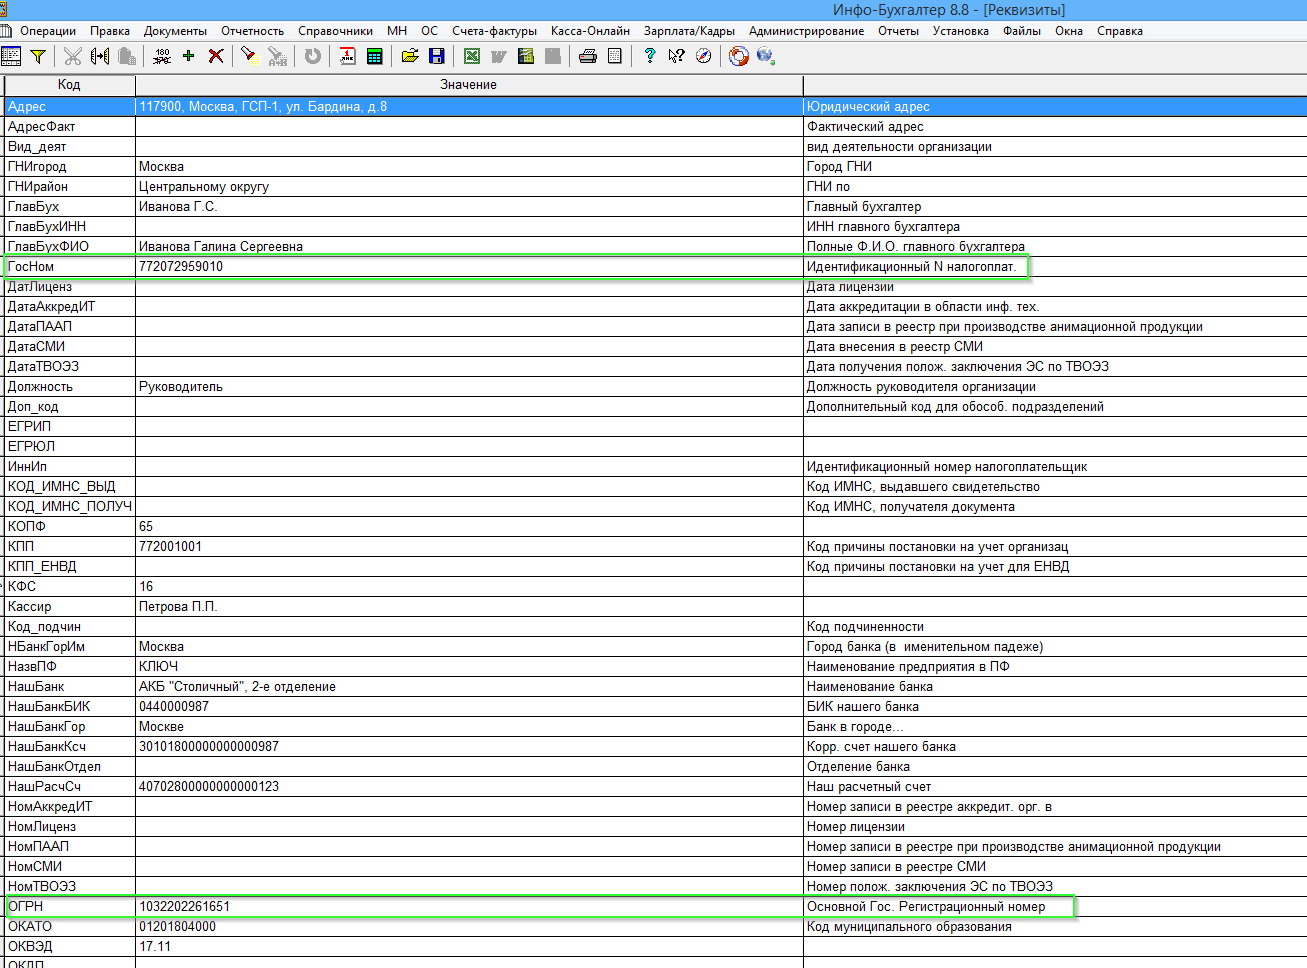Click the empty АдресФакт value field
Screen dimensions: 1307x968
[x=469, y=127]
